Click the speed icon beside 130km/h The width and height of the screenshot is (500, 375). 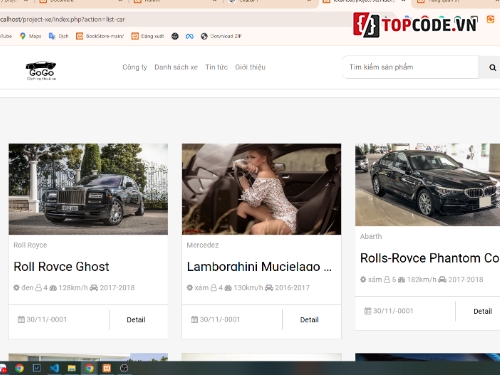(x=228, y=288)
